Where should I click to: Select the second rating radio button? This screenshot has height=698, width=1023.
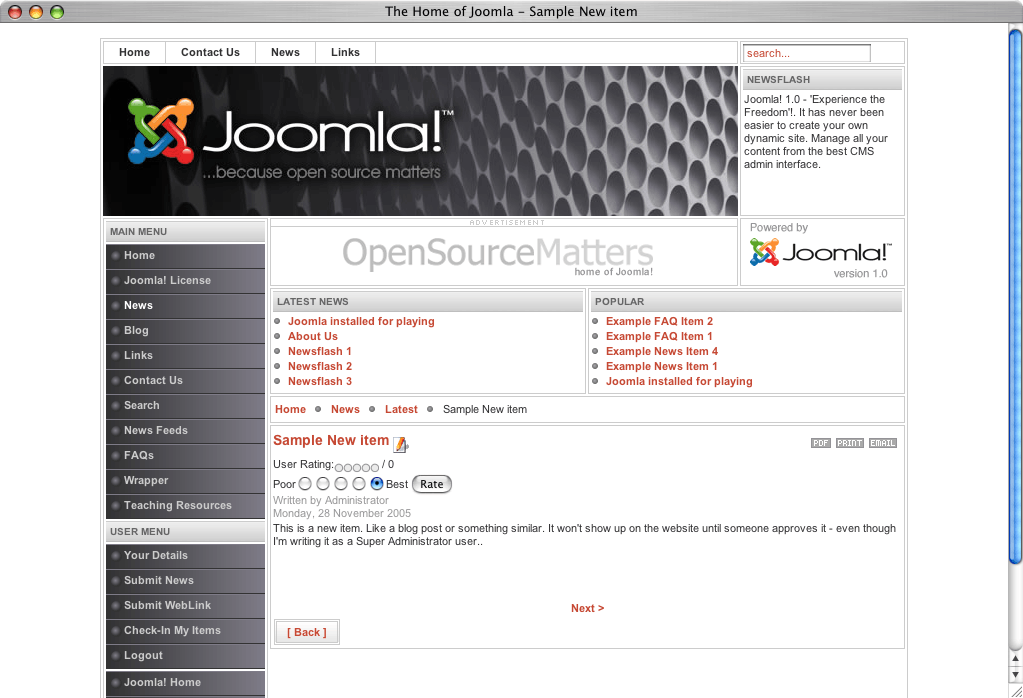(323, 484)
